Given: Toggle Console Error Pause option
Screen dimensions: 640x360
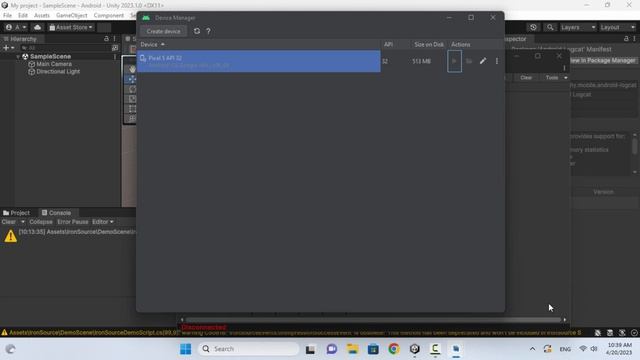Looking at the screenshot, I should (73, 222).
